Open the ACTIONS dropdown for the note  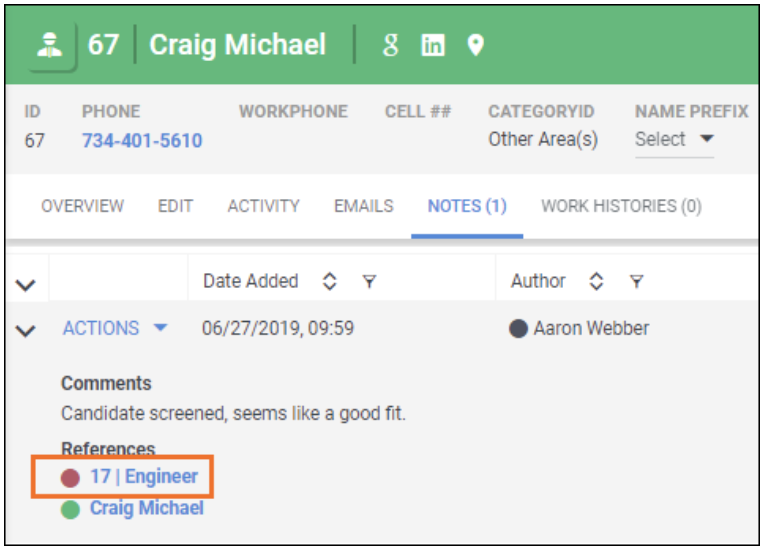(115, 328)
